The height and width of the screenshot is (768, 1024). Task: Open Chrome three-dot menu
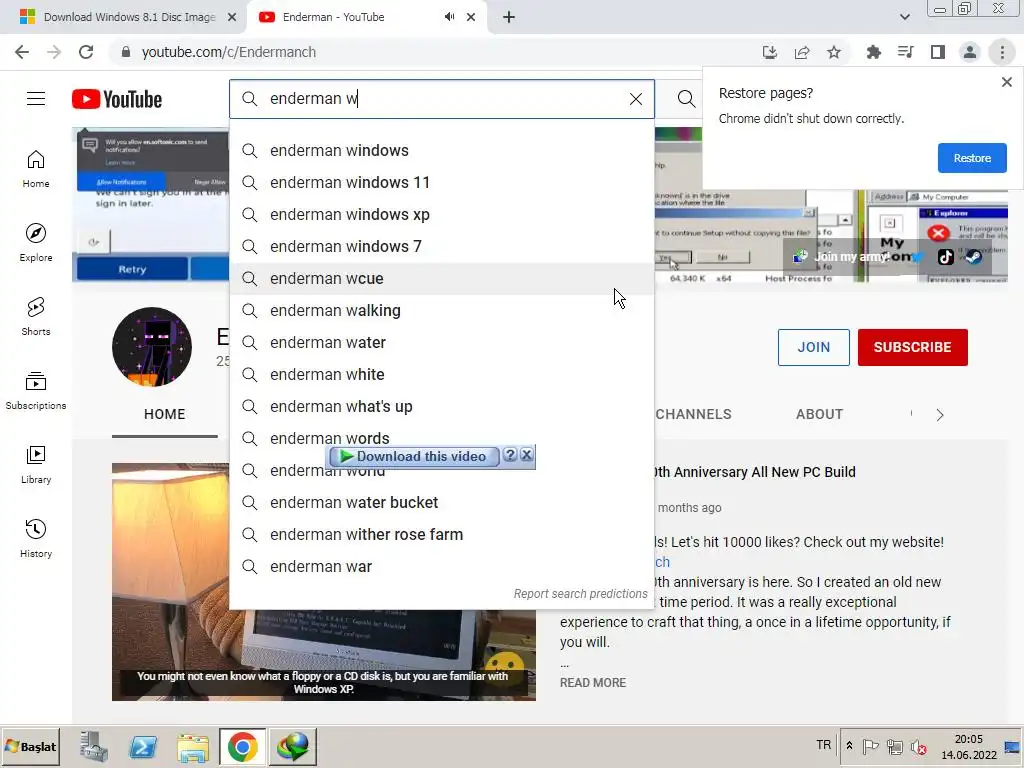1002,52
